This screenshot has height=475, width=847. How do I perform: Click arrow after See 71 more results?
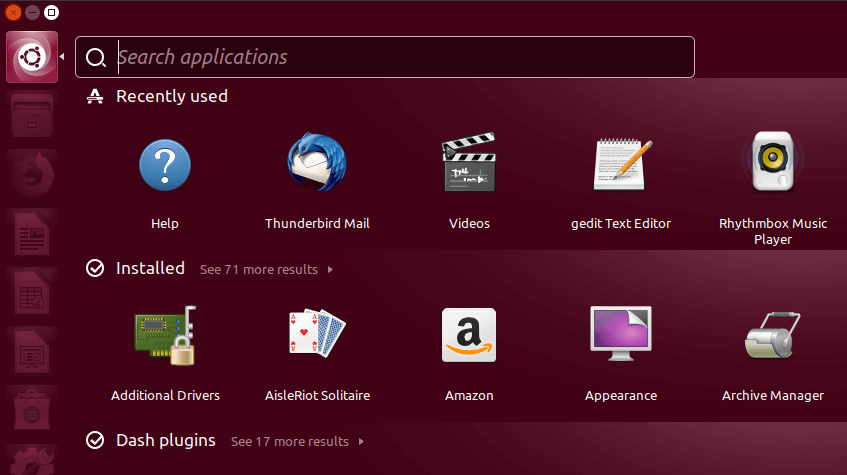330,269
